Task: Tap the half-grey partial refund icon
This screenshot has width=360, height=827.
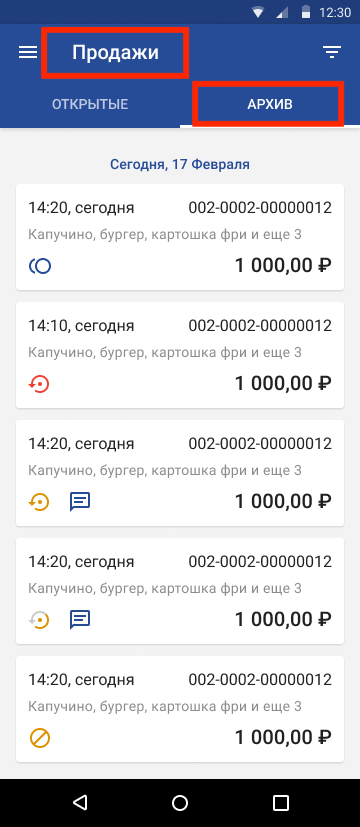Action: click(x=38, y=620)
